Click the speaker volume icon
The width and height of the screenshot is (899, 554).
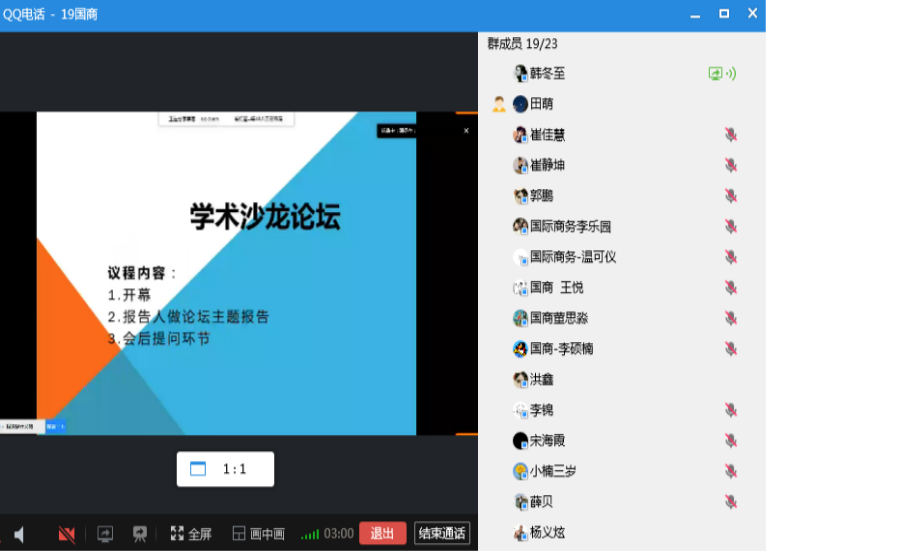[19, 534]
